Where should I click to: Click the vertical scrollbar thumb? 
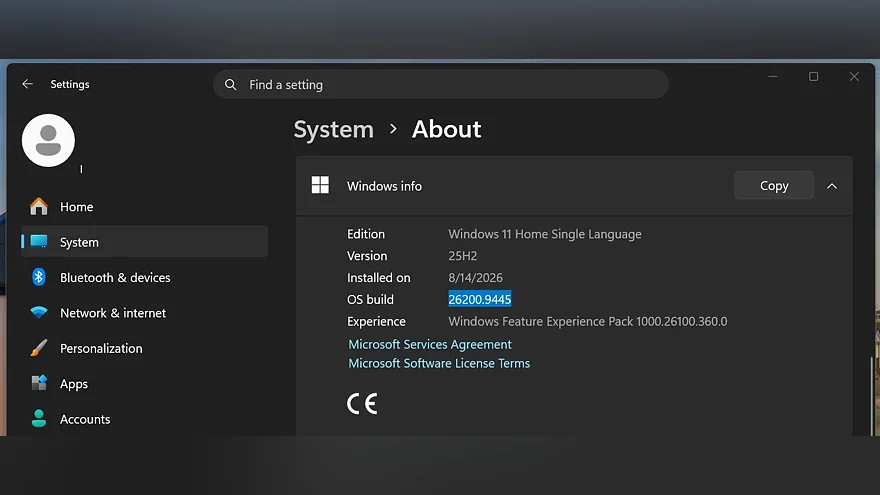(x=872, y=396)
